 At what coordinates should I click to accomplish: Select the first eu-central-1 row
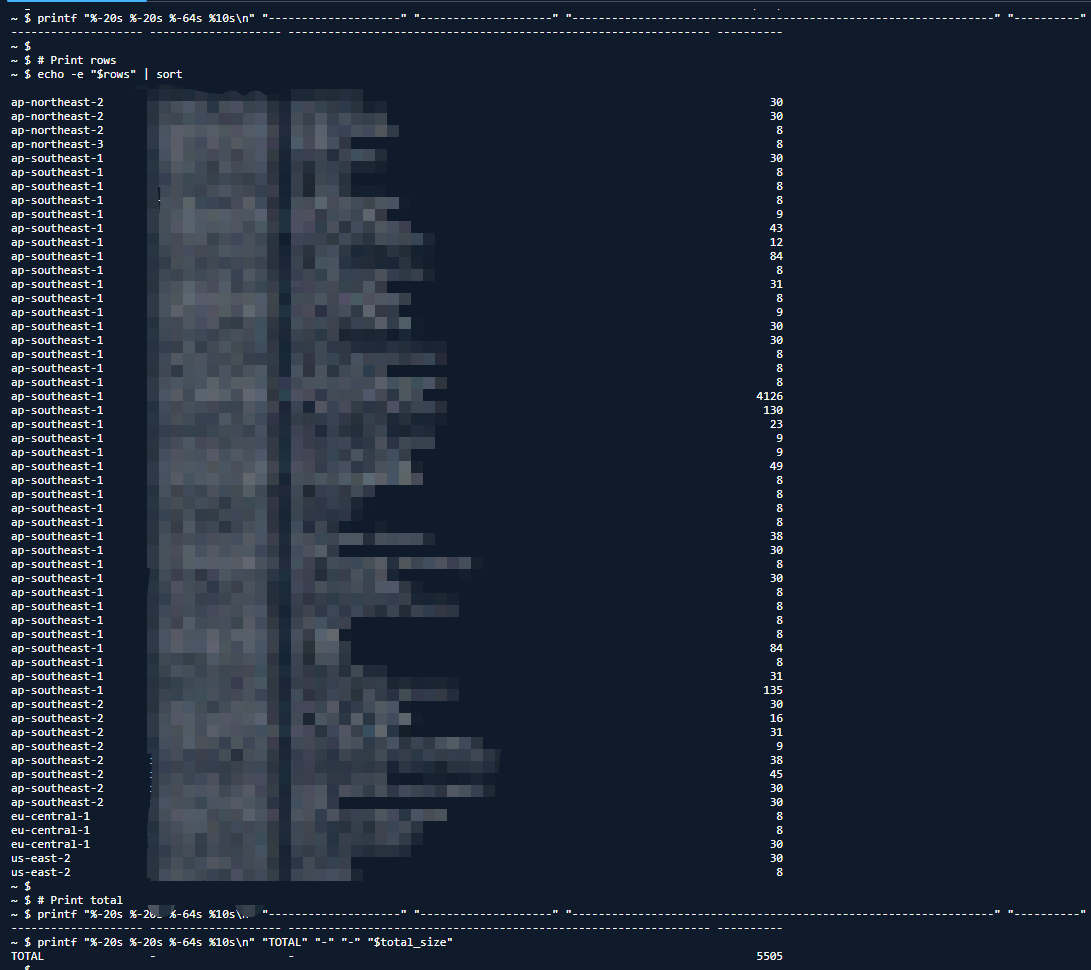pos(50,815)
